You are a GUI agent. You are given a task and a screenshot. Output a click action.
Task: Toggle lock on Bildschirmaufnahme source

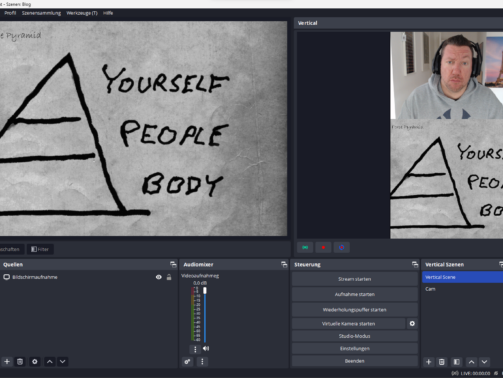click(169, 277)
